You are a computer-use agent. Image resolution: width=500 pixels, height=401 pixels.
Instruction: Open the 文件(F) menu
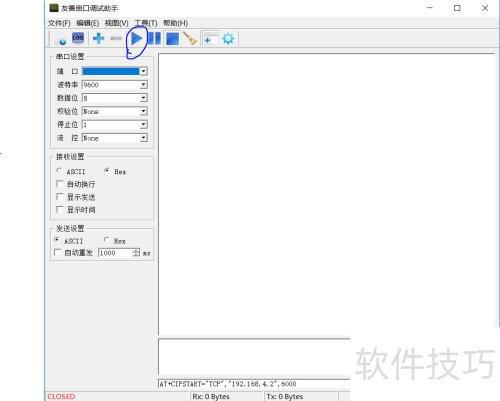(59, 23)
